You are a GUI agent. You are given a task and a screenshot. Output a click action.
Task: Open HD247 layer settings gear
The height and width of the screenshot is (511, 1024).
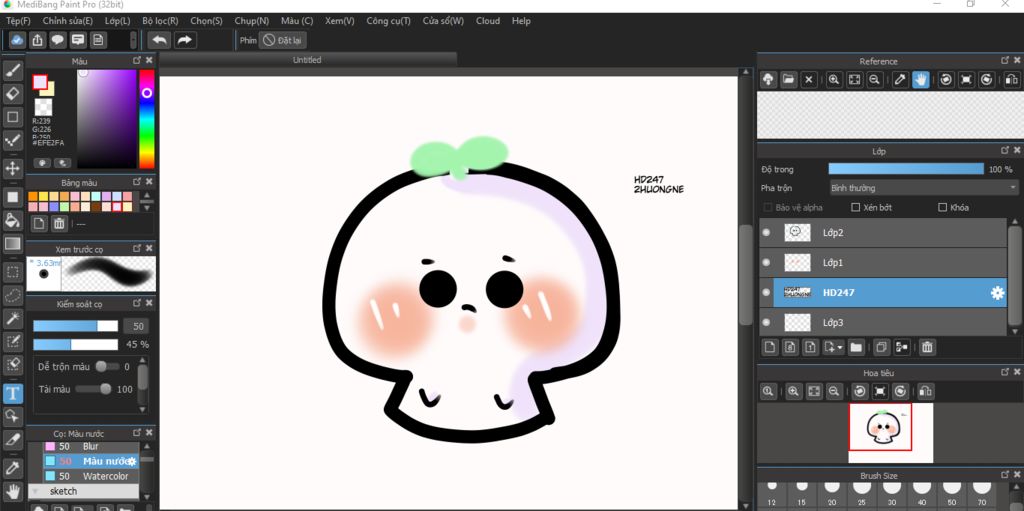tap(997, 293)
